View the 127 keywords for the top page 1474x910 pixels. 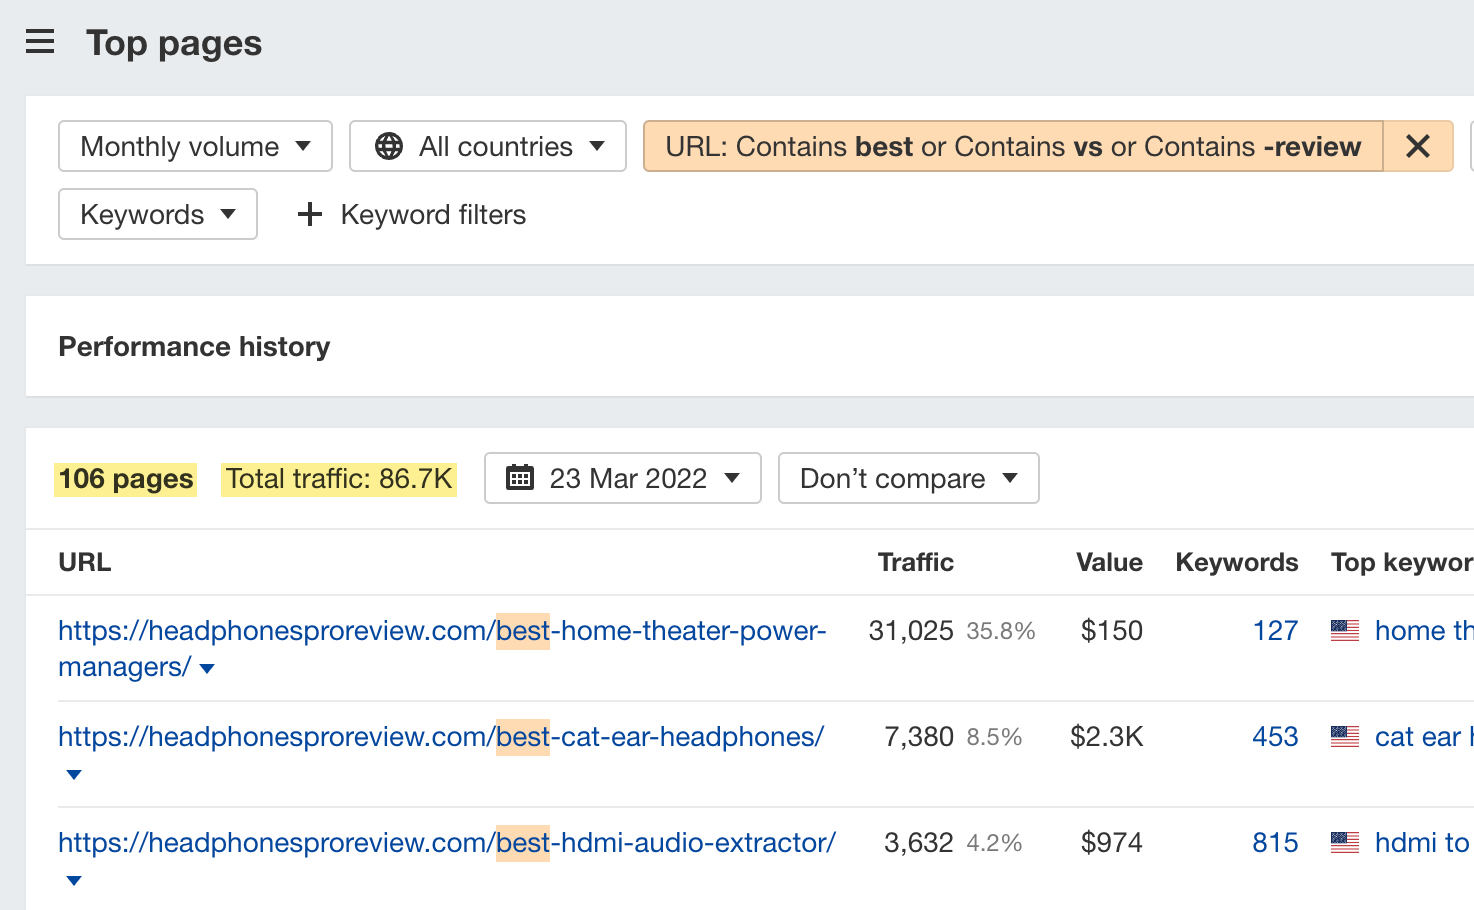1275,630
